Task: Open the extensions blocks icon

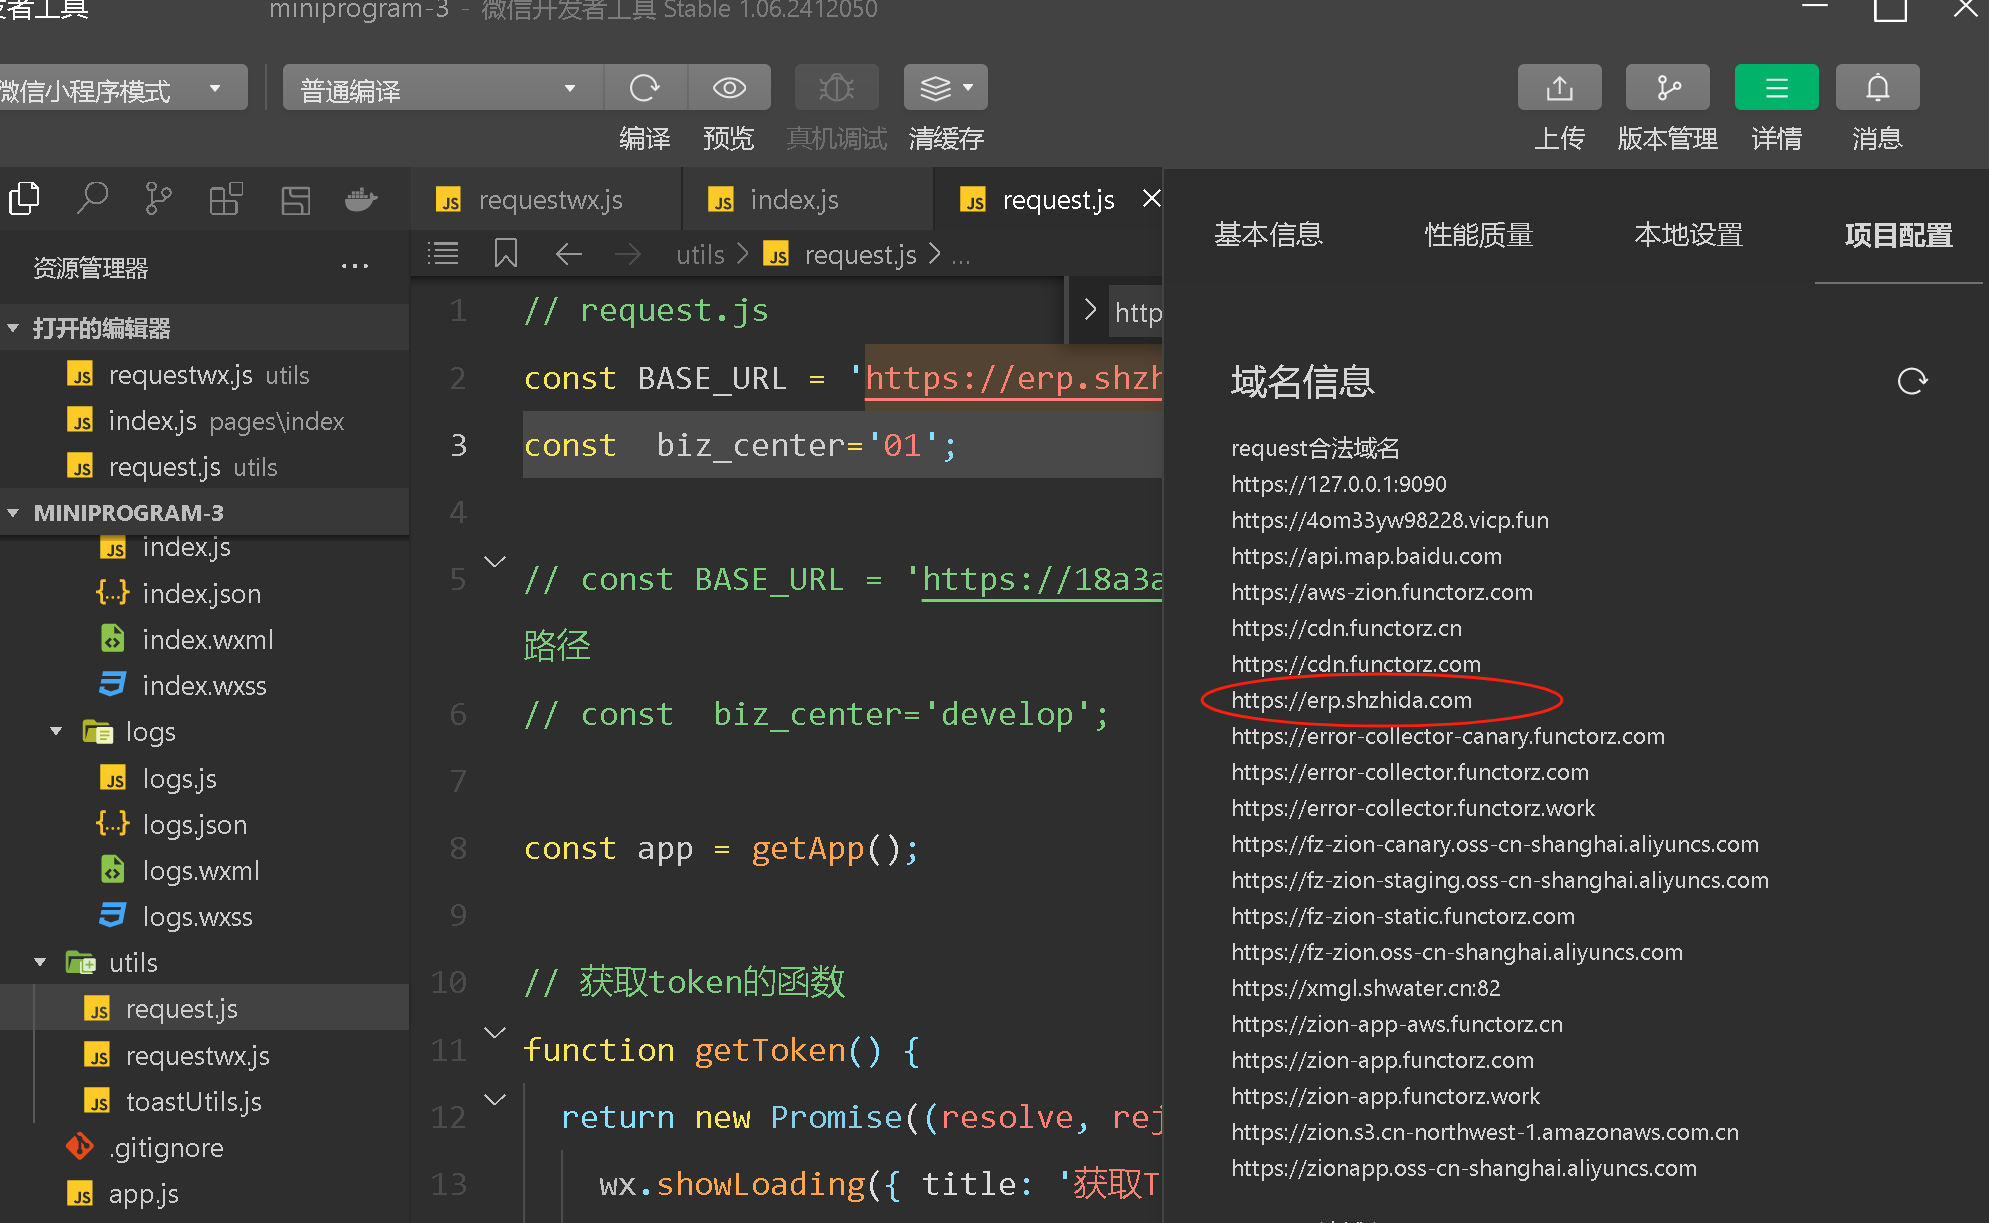Action: click(x=226, y=199)
